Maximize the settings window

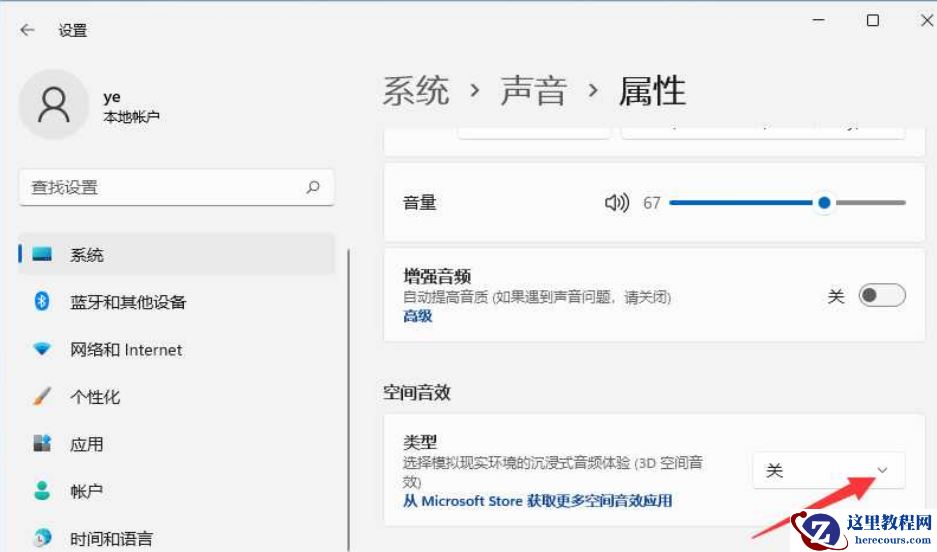tap(873, 20)
